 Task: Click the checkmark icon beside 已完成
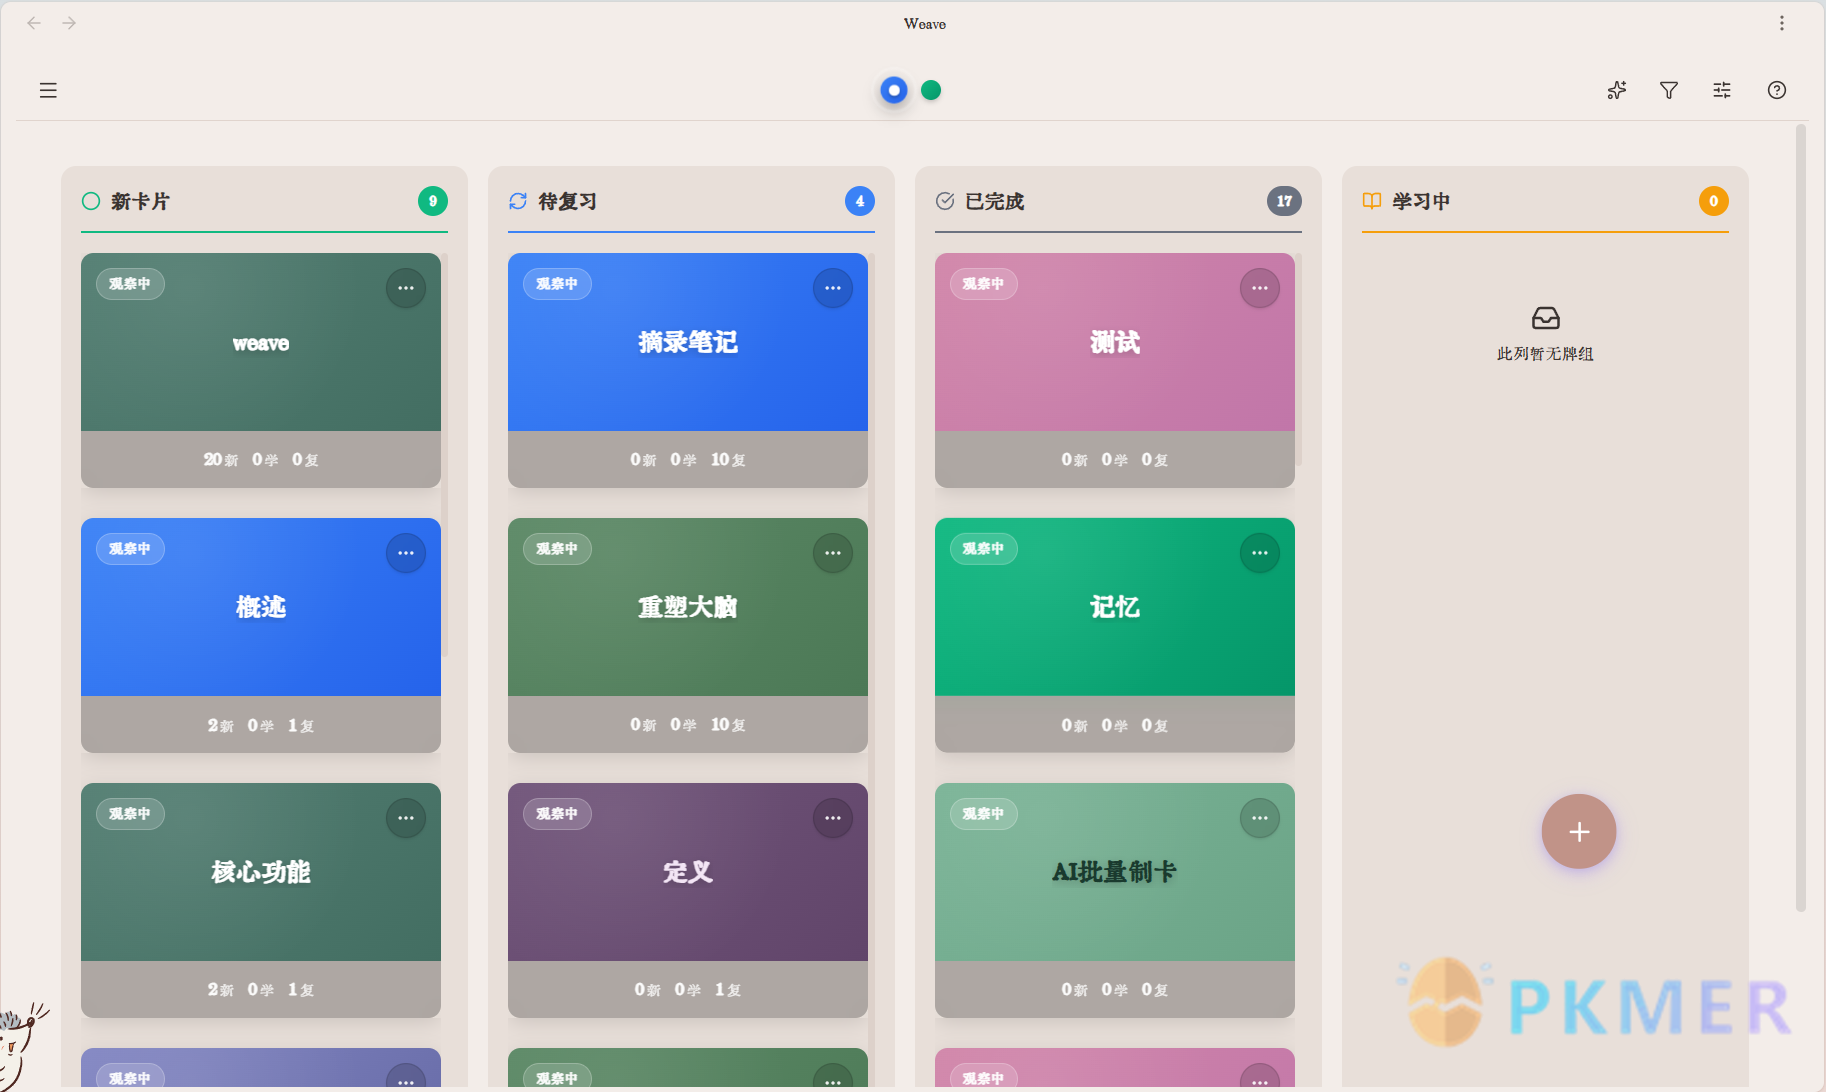pyautogui.click(x=945, y=201)
